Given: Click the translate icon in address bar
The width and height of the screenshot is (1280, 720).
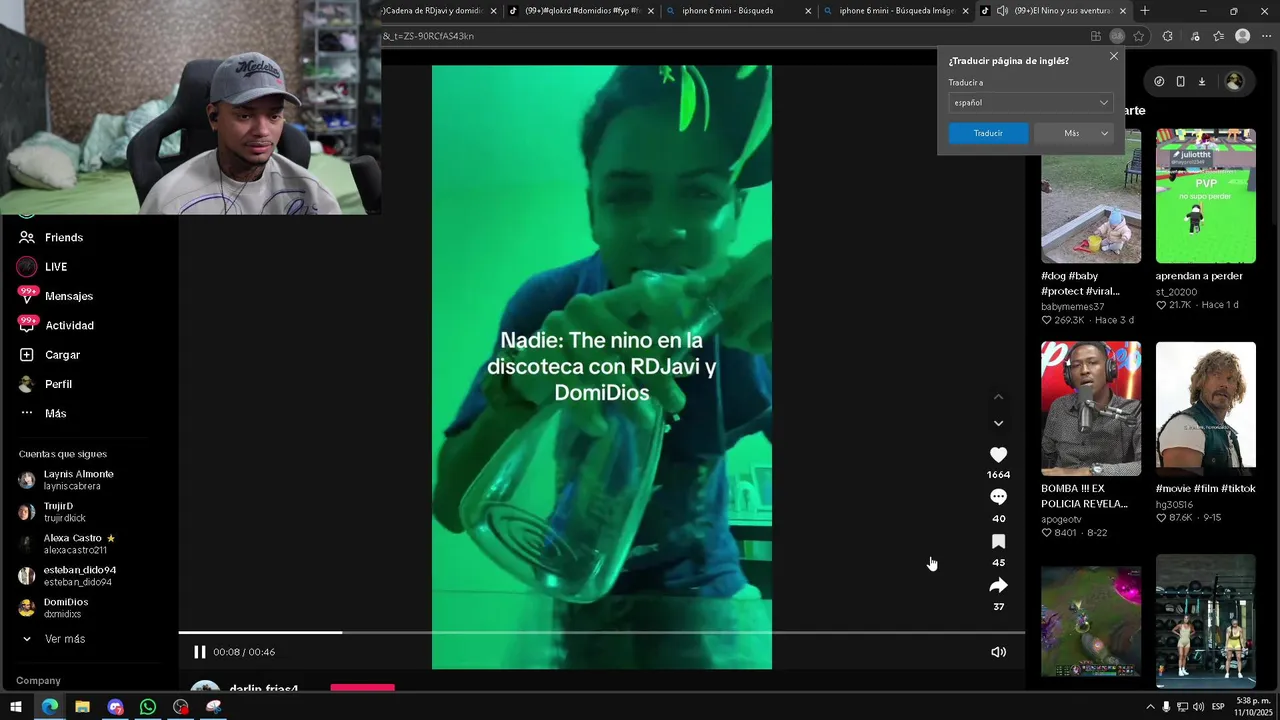Looking at the screenshot, I should point(1117,36).
